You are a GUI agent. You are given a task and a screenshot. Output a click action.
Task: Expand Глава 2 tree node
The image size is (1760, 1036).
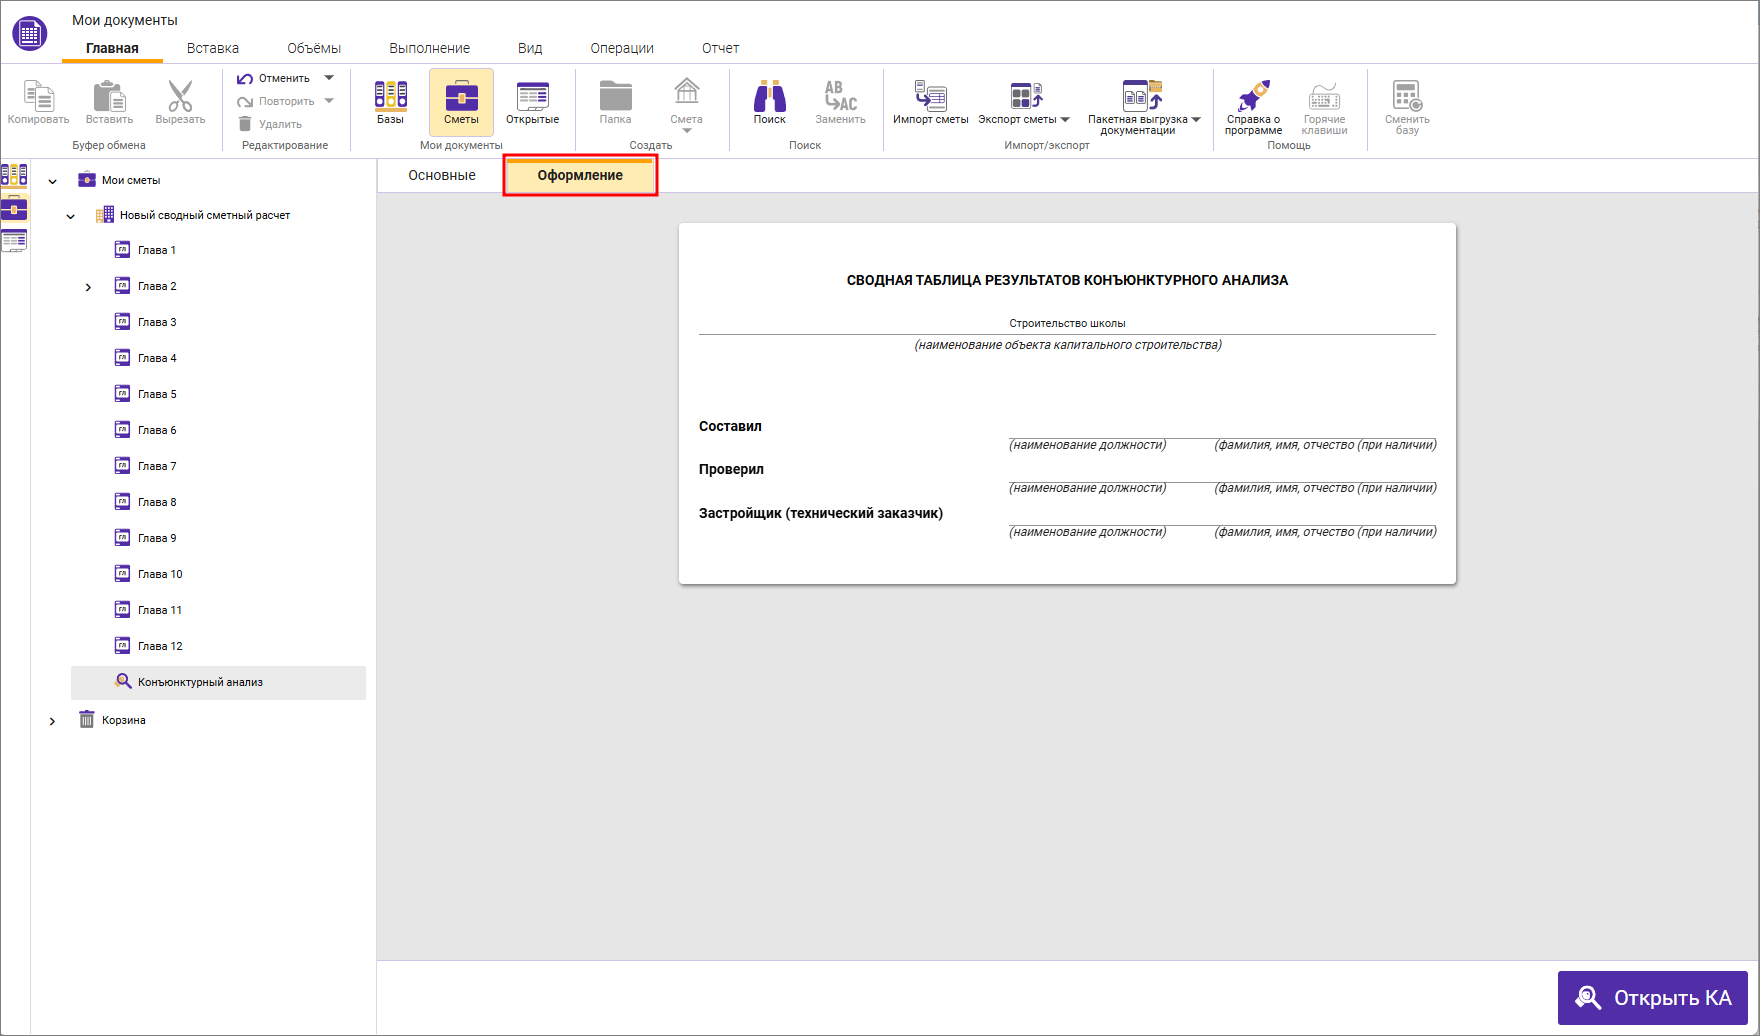[88, 287]
